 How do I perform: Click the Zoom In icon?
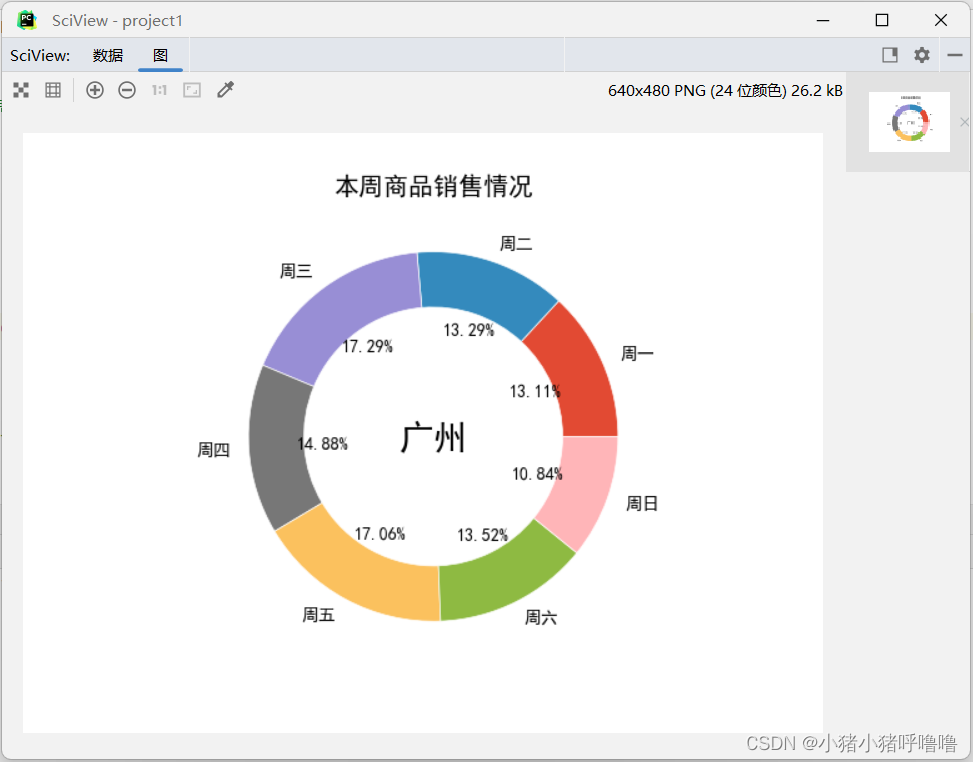click(x=95, y=90)
